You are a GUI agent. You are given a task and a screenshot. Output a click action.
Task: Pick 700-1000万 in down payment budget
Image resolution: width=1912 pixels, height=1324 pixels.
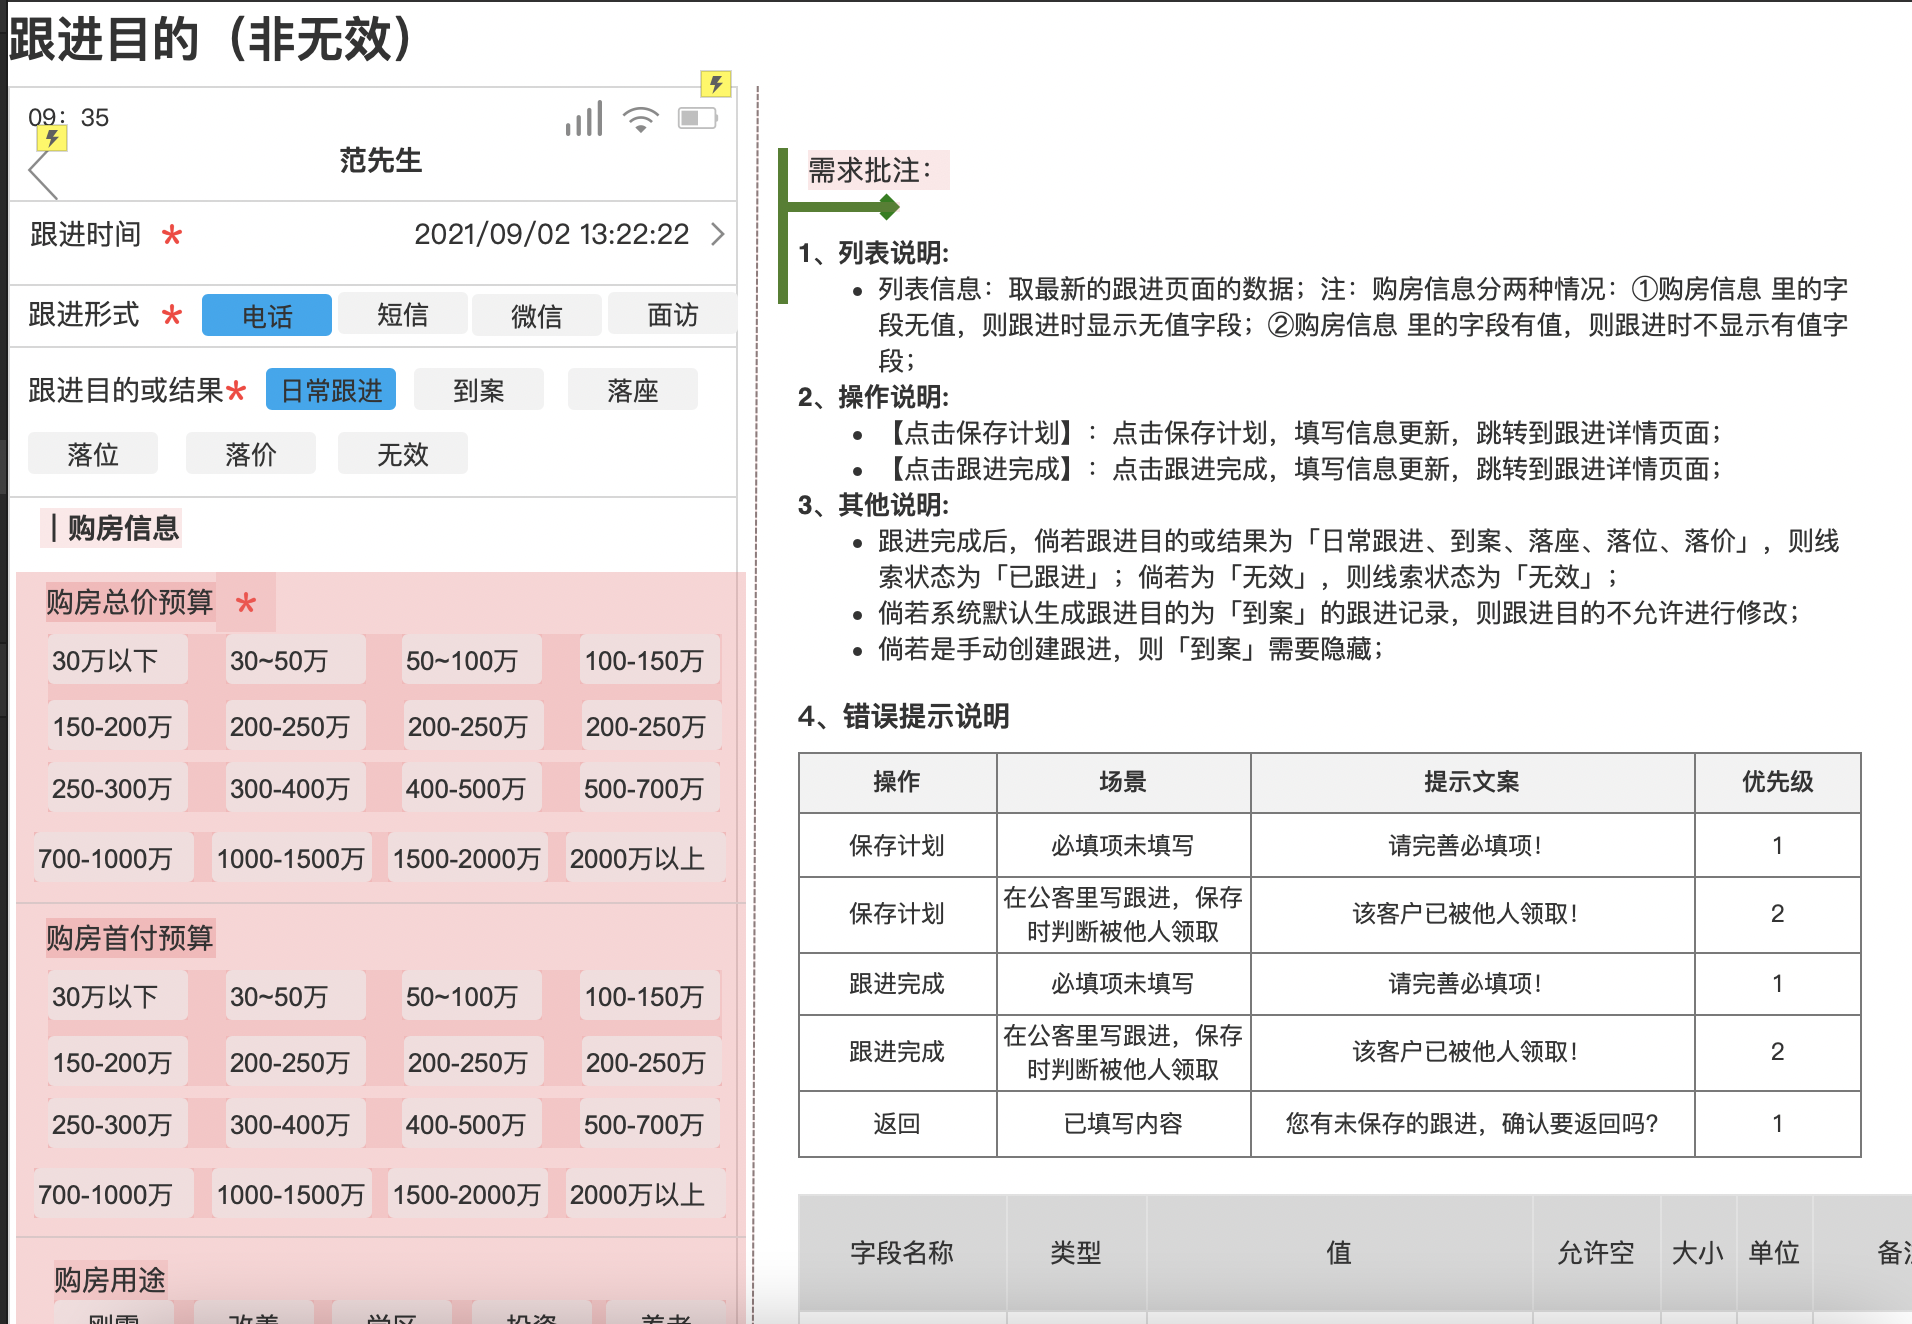point(112,1194)
